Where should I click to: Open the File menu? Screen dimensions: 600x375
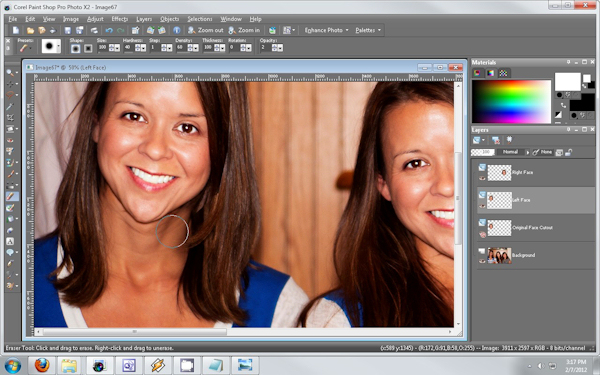pyautogui.click(x=13, y=19)
